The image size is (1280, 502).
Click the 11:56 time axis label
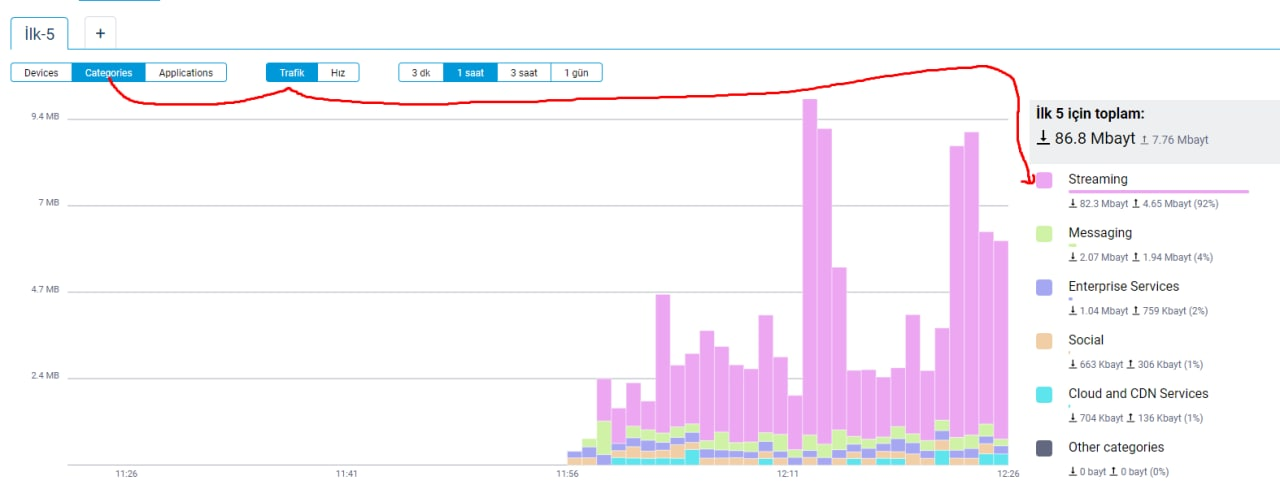point(567,474)
